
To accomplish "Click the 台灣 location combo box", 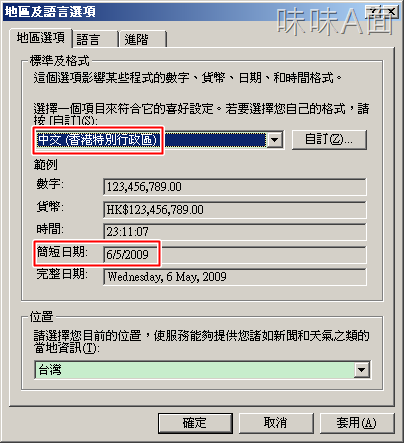I will click(x=203, y=370).
